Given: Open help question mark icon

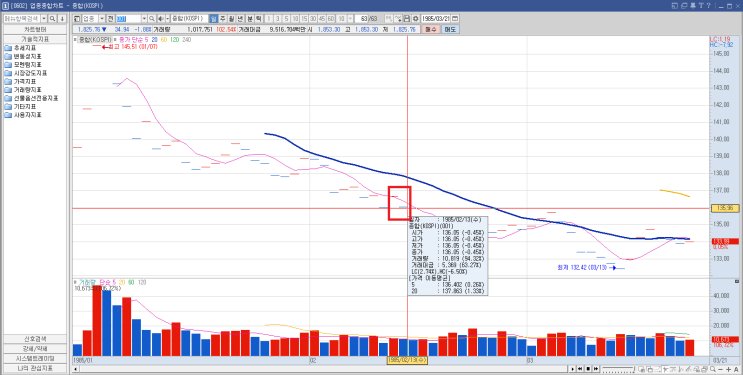Looking at the screenshot, I should (x=708, y=6).
